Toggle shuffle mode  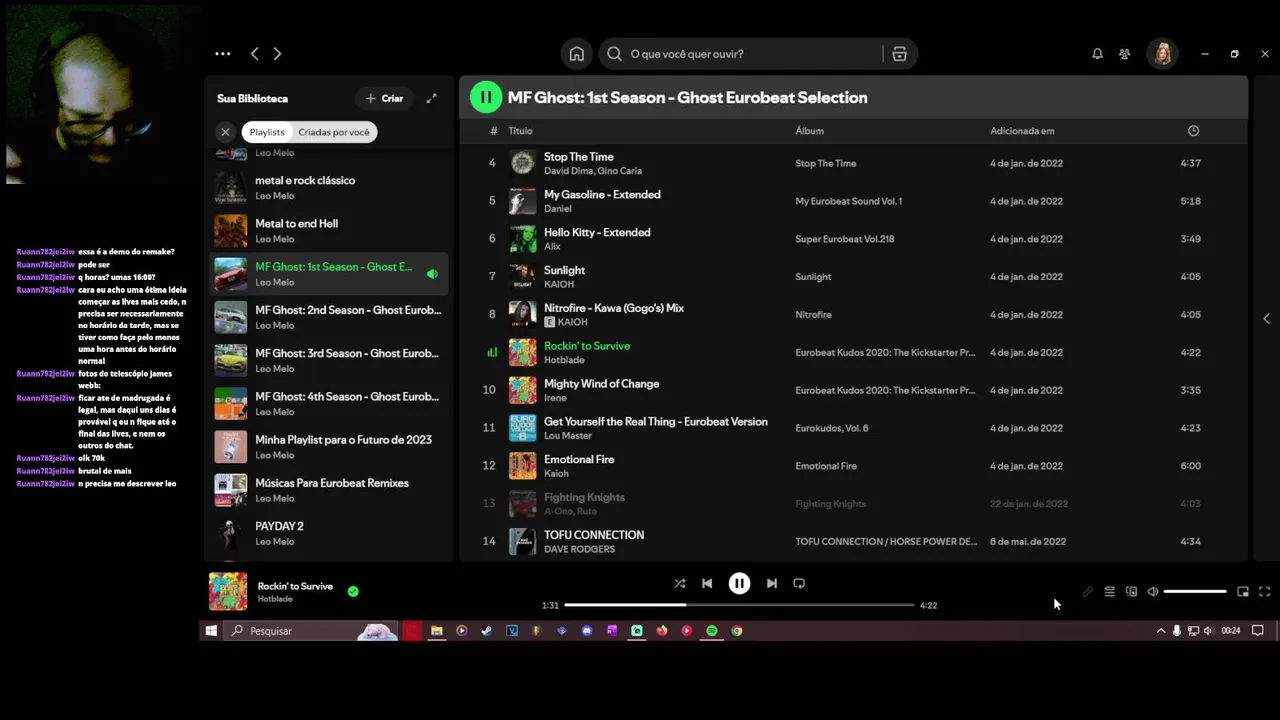[680, 583]
